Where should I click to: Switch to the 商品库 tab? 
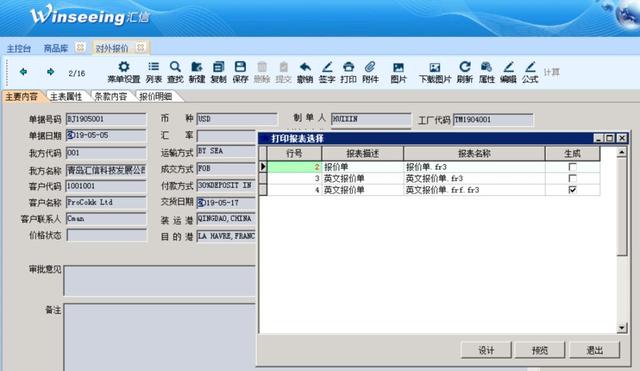(x=56, y=49)
